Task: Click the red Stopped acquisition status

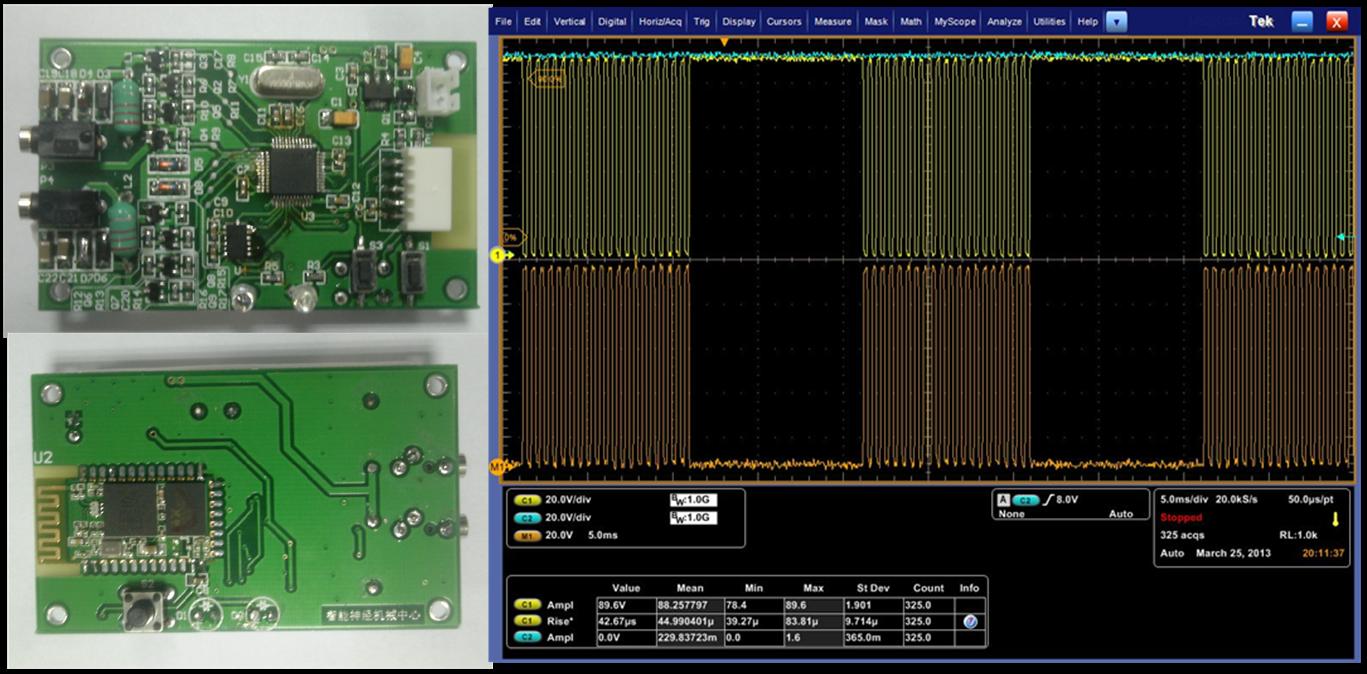Action: tap(1181, 518)
